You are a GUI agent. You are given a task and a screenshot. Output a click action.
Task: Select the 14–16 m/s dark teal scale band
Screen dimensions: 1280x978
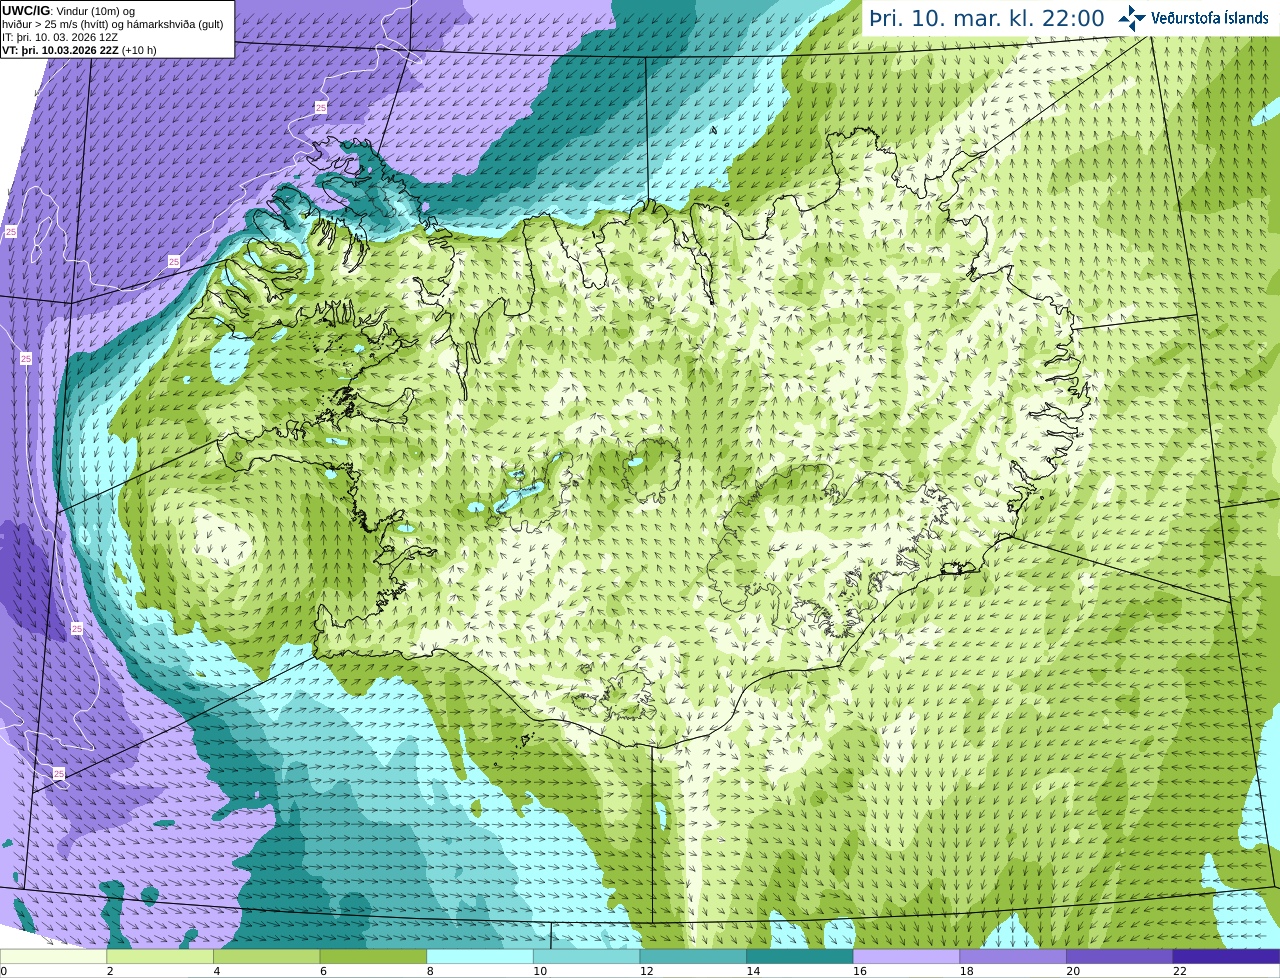point(800,957)
